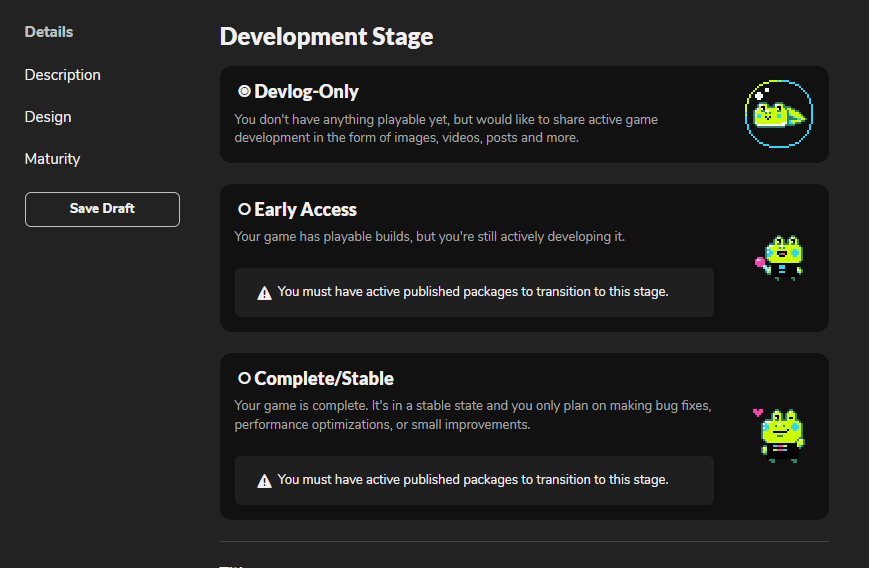869x568 pixels.
Task: Click the Complete/Stable stable state description
Action: (x=472, y=415)
